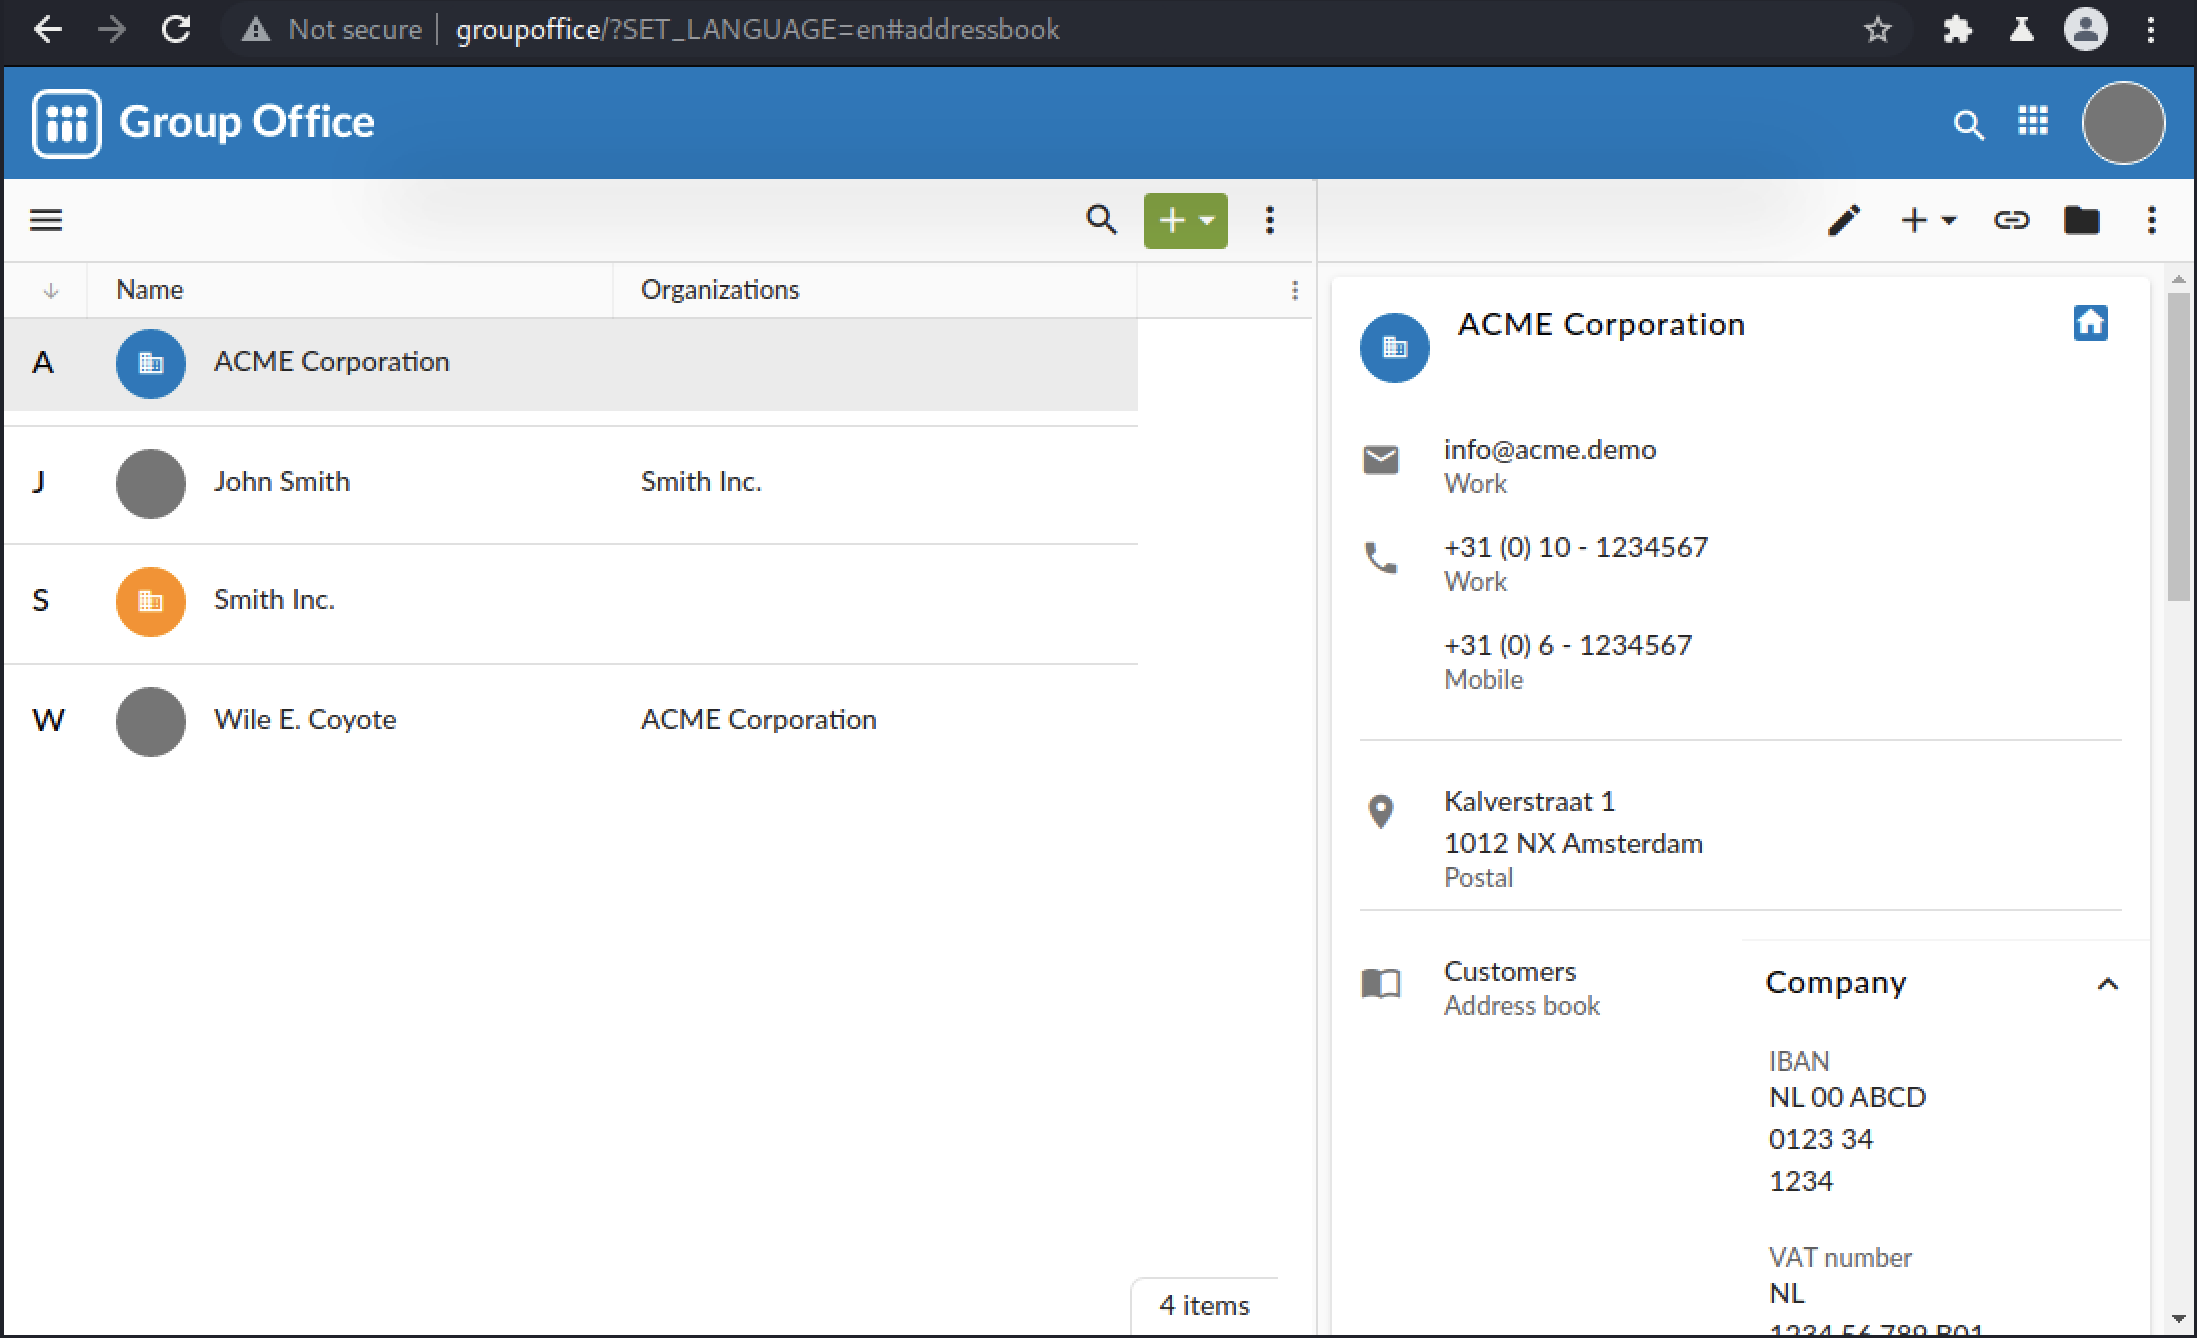Image resolution: width=2197 pixels, height=1338 pixels.
Task: Collapse the Company section chevron
Action: coord(2108,984)
